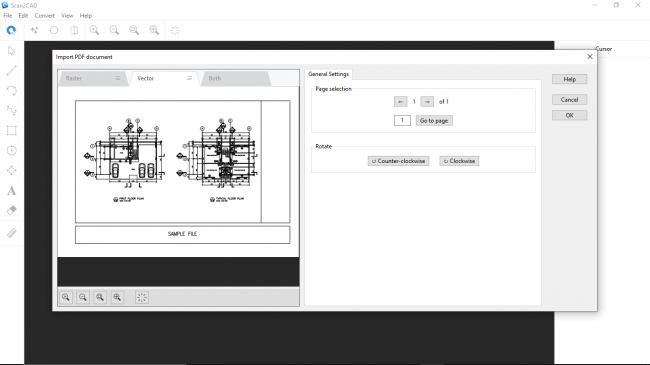Click the Help button in the dialog
Screen dimensions: 650x365
click(570, 79)
